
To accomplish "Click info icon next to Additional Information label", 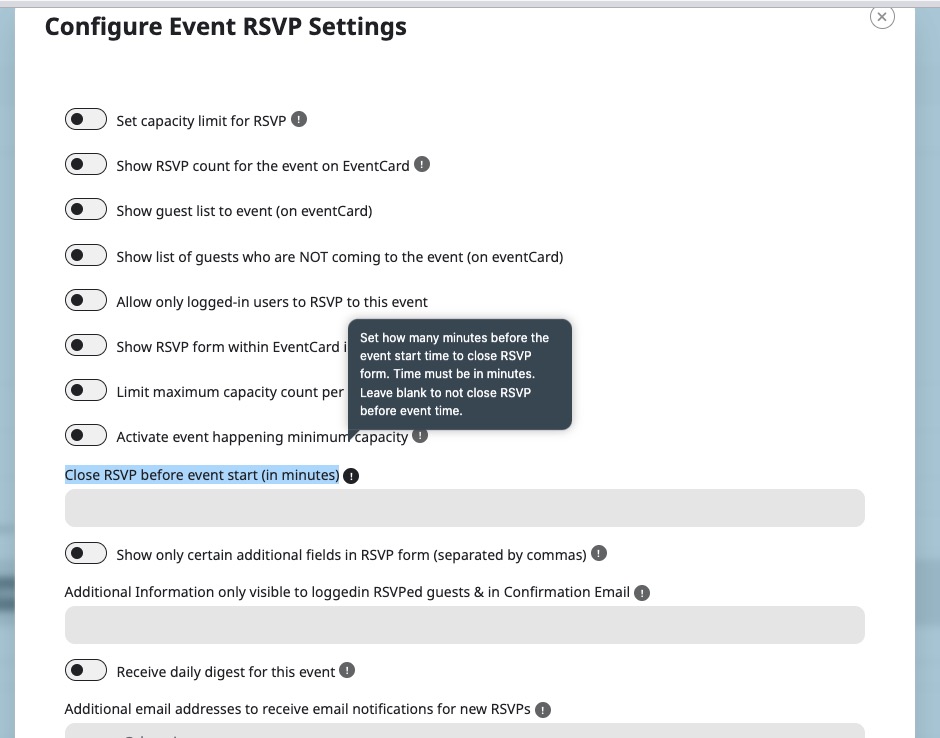I will pyautogui.click(x=642, y=593).
